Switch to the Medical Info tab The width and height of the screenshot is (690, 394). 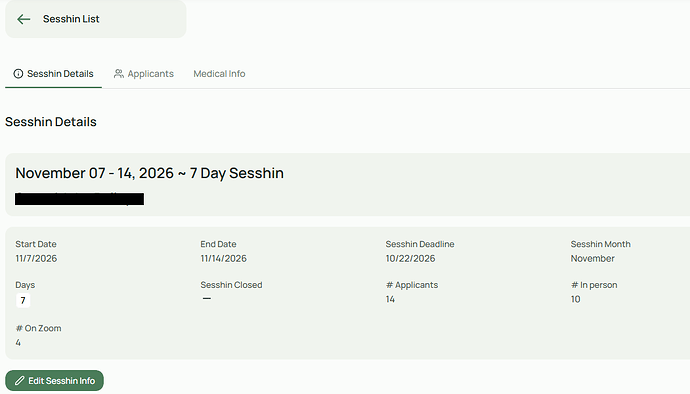point(219,74)
